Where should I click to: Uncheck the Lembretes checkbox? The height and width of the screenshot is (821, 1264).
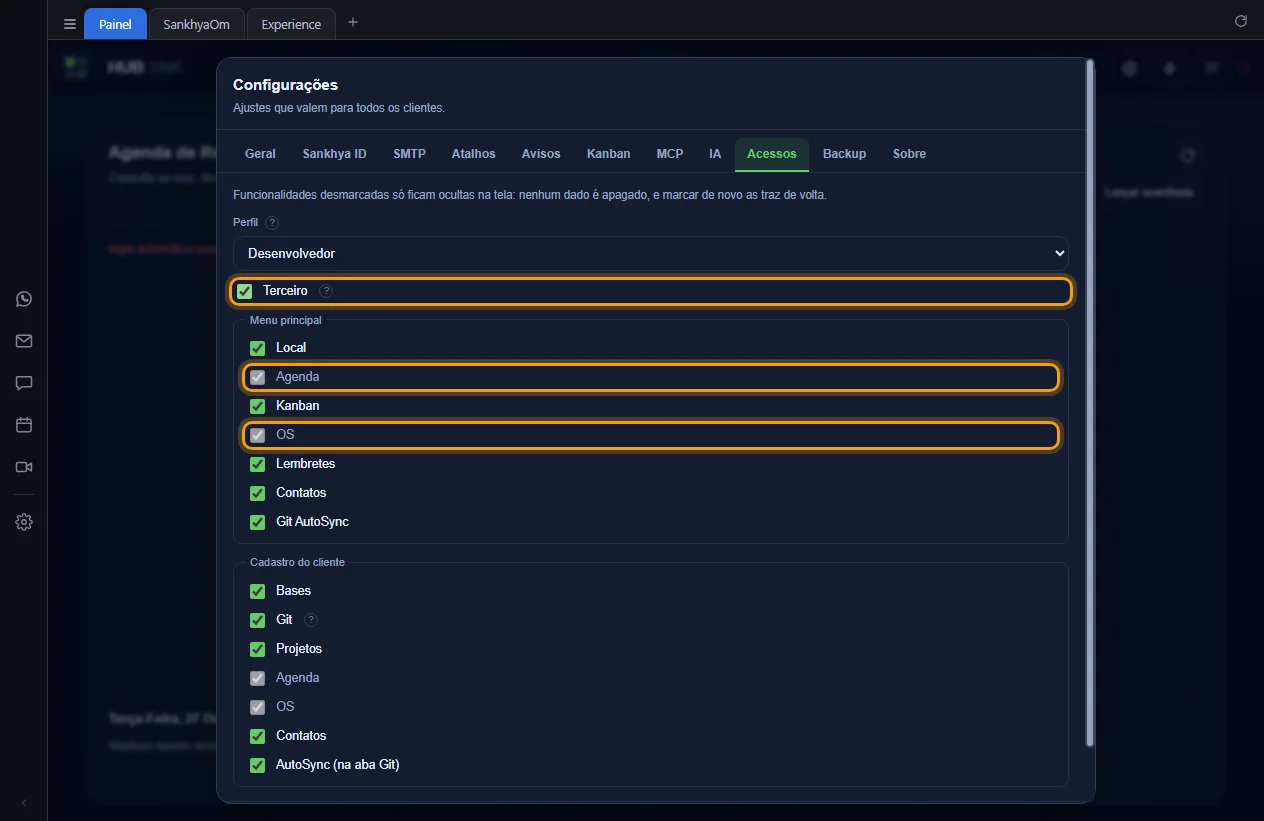pyautogui.click(x=257, y=464)
